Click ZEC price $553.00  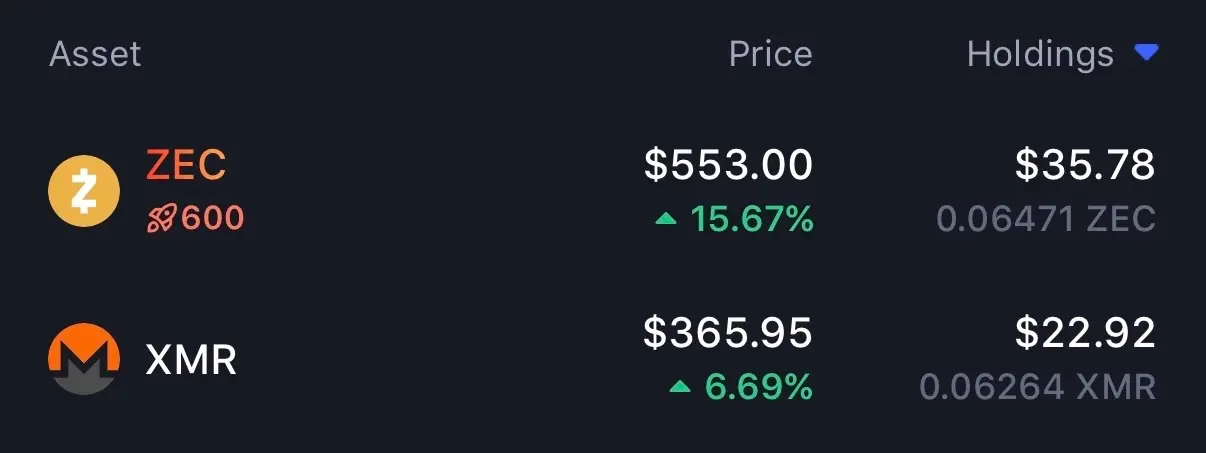728,166
